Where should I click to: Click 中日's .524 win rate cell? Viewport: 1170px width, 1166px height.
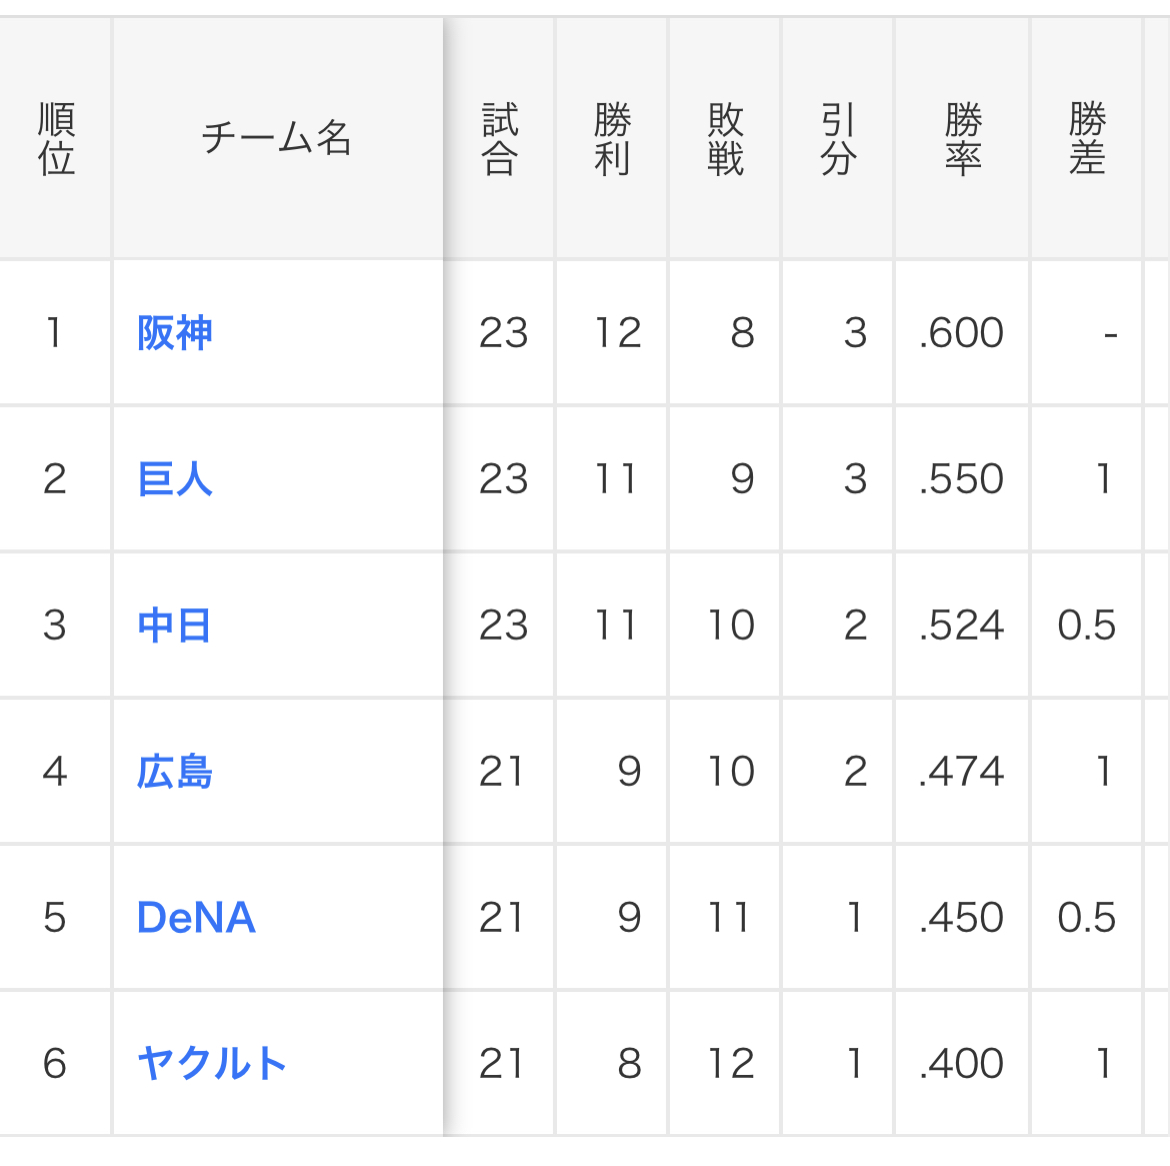click(962, 625)
